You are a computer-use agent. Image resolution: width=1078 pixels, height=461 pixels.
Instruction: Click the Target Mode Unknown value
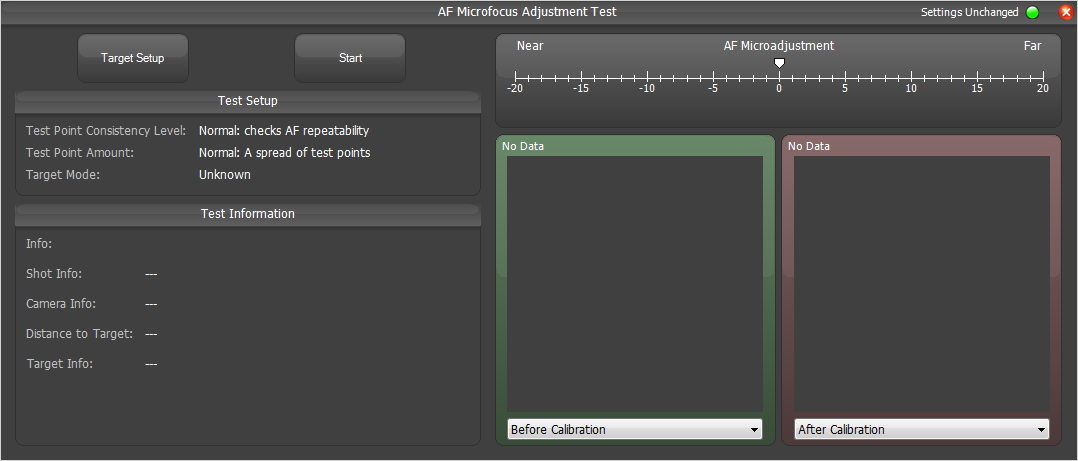(225, 175)
